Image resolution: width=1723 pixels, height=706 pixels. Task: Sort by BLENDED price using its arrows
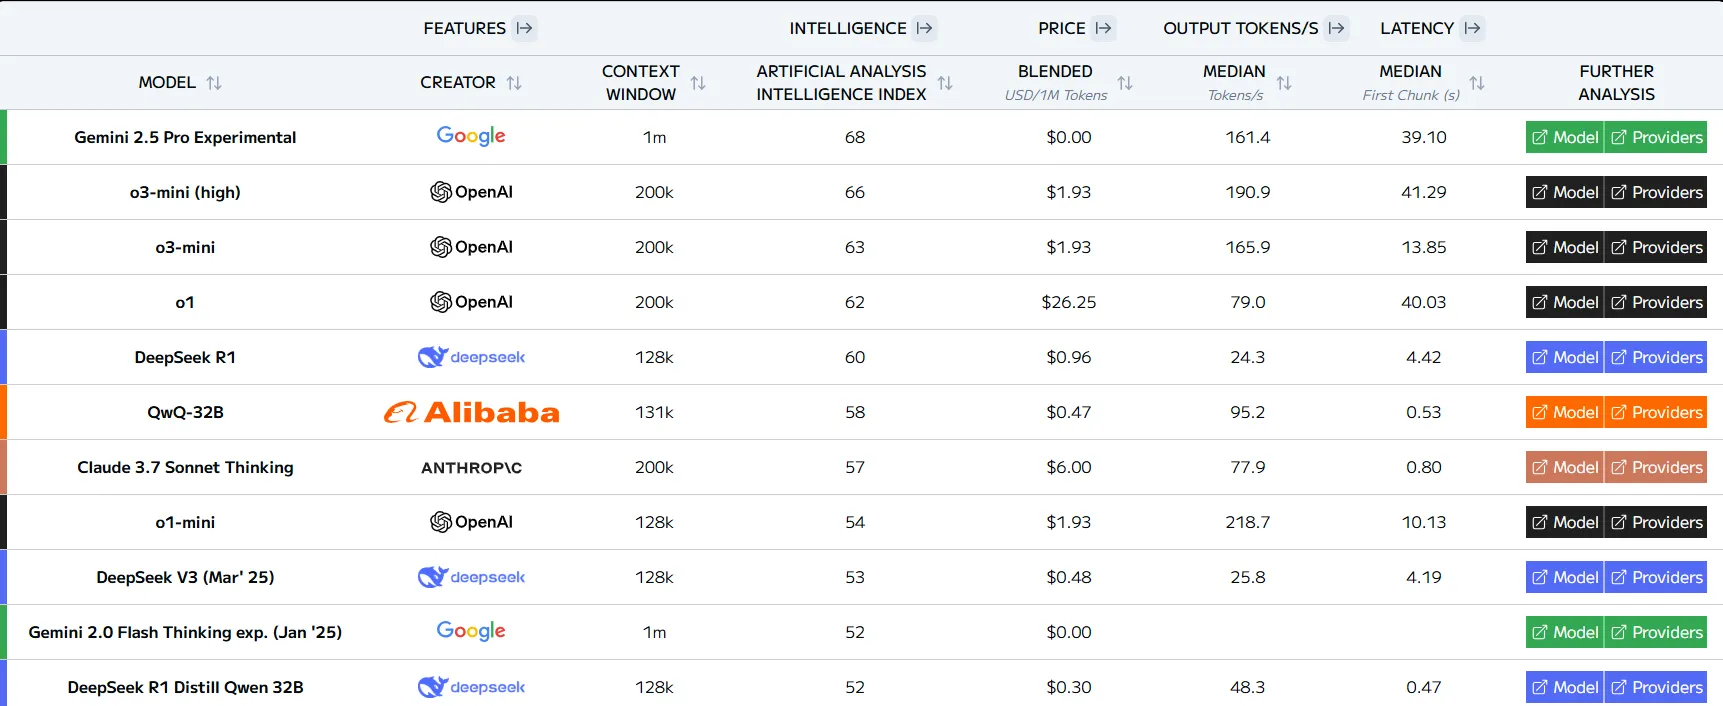pos(1125,83)
